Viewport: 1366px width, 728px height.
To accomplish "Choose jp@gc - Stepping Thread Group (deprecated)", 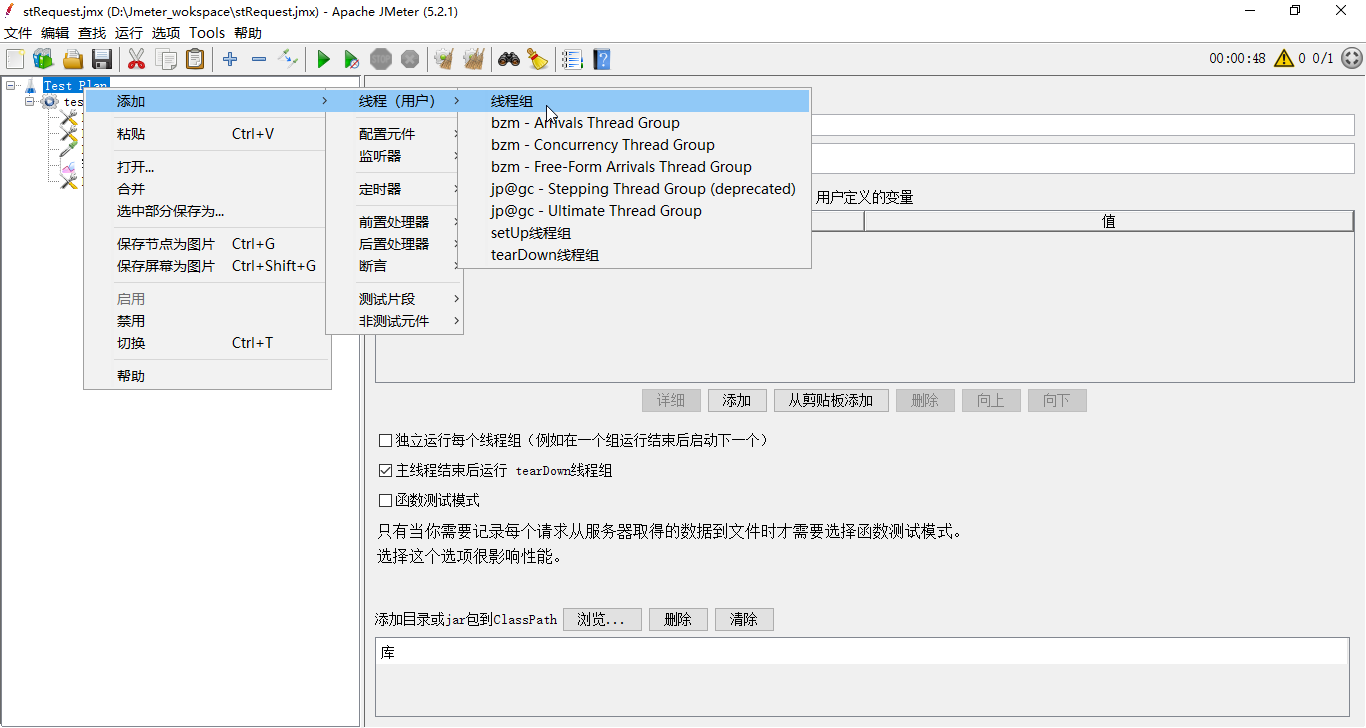I will tap(633, 189).
